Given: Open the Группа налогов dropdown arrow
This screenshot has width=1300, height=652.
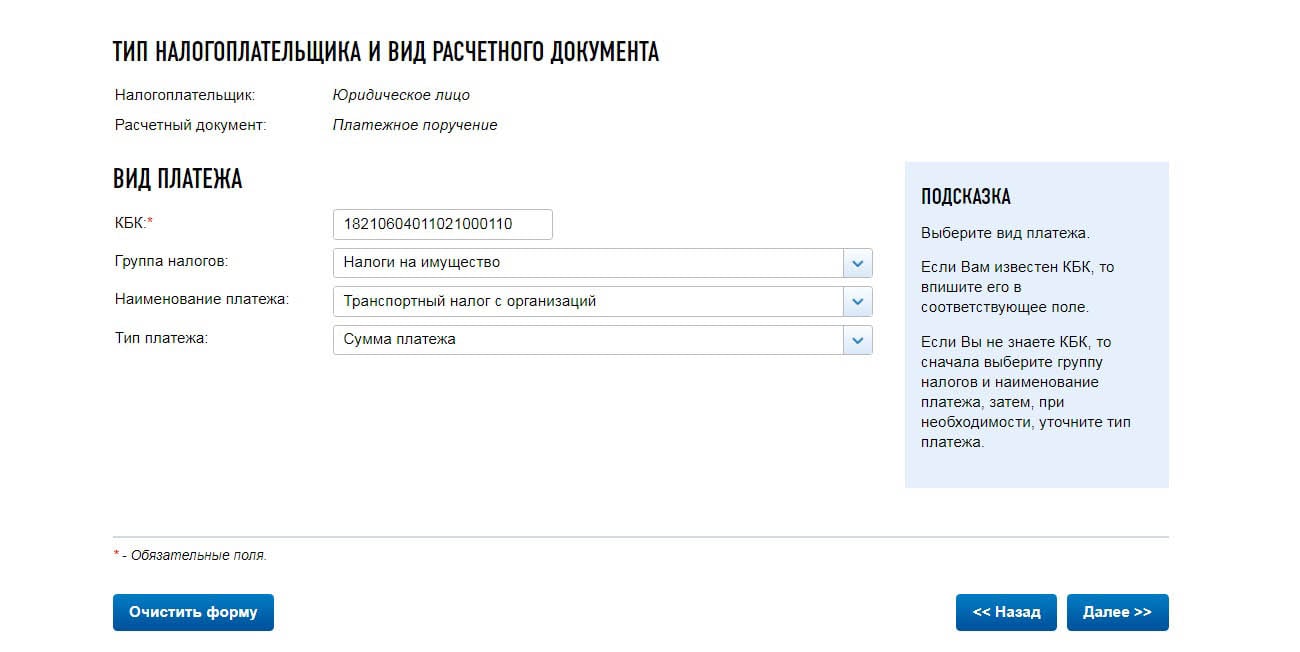Looking at the screenshot, I should point(857,263).
